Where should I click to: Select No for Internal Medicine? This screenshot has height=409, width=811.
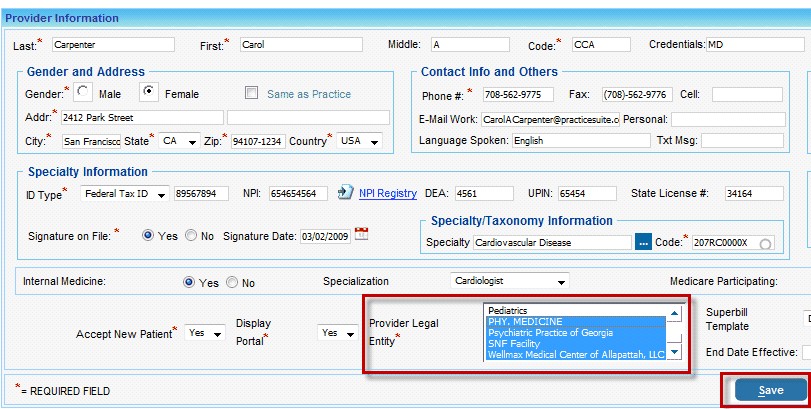(233, 283)
